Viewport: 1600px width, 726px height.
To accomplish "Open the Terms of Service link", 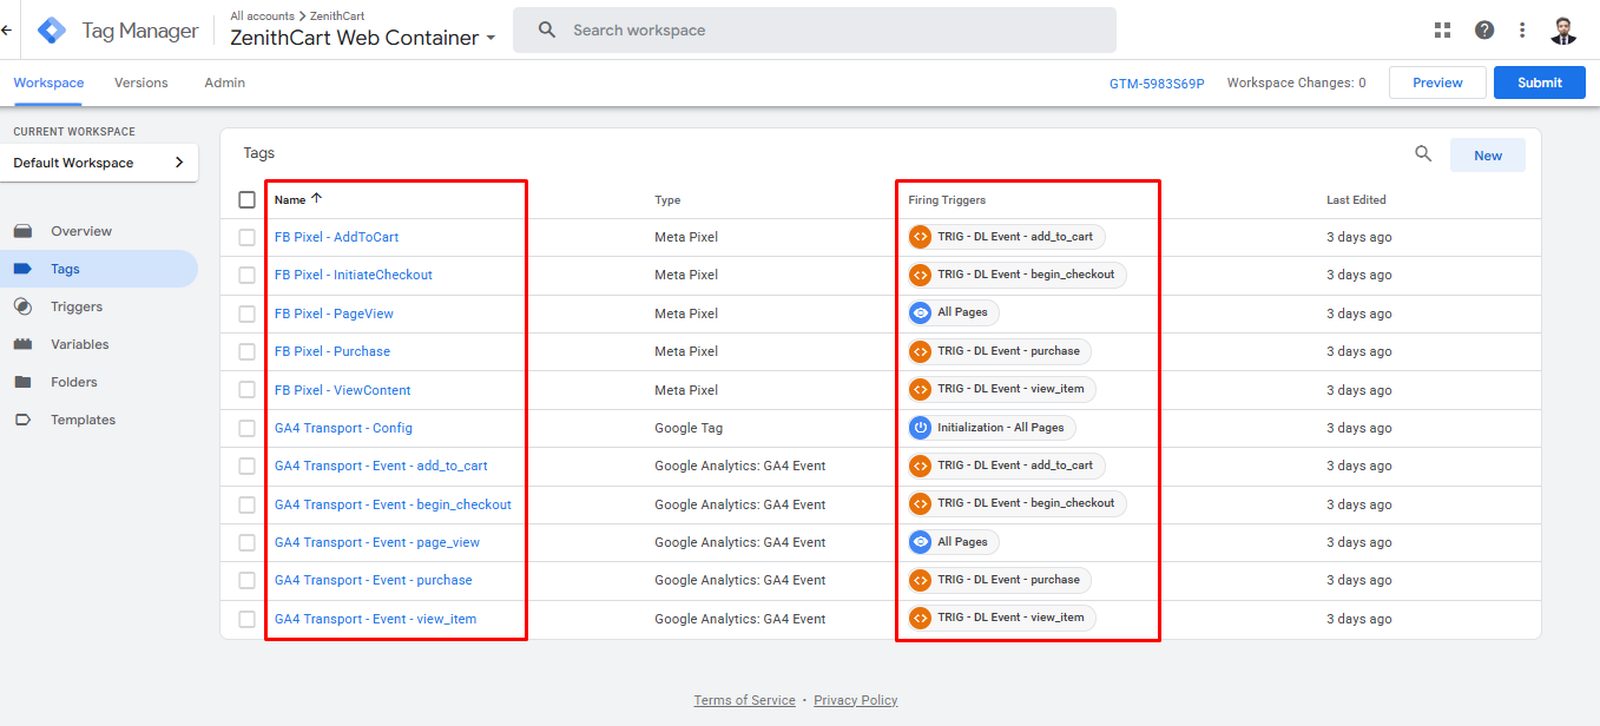I will point(745,700).
